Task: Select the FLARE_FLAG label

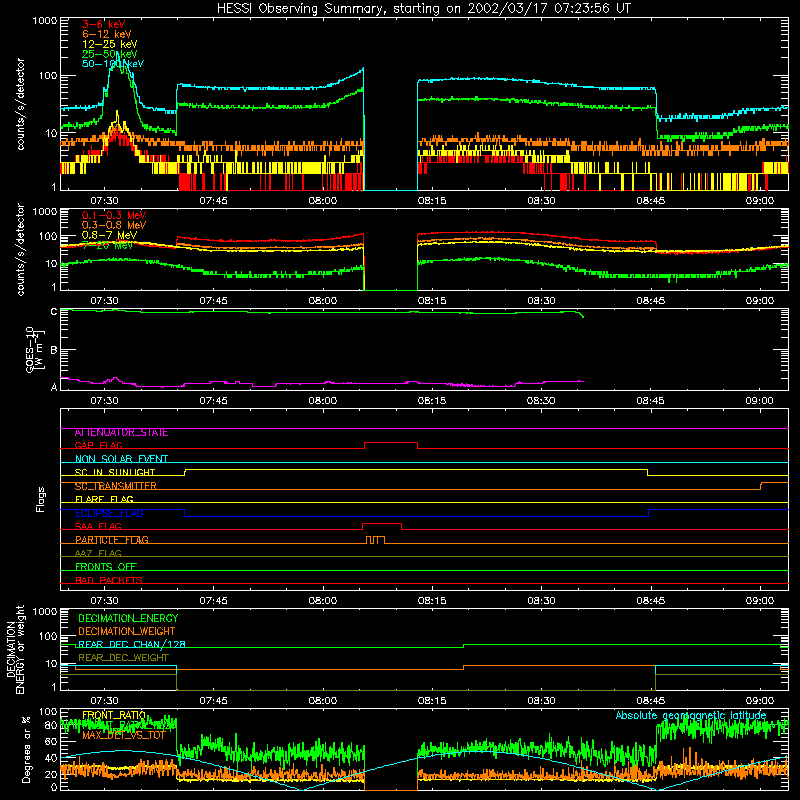Action: tap(104, 499)
